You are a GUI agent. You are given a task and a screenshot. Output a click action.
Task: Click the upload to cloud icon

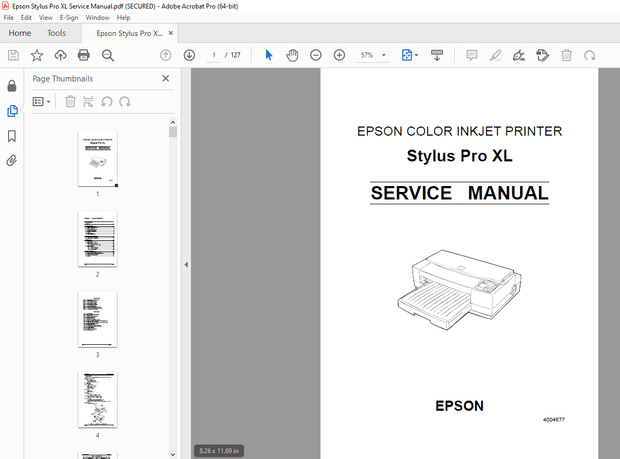(x=60, y=55)
